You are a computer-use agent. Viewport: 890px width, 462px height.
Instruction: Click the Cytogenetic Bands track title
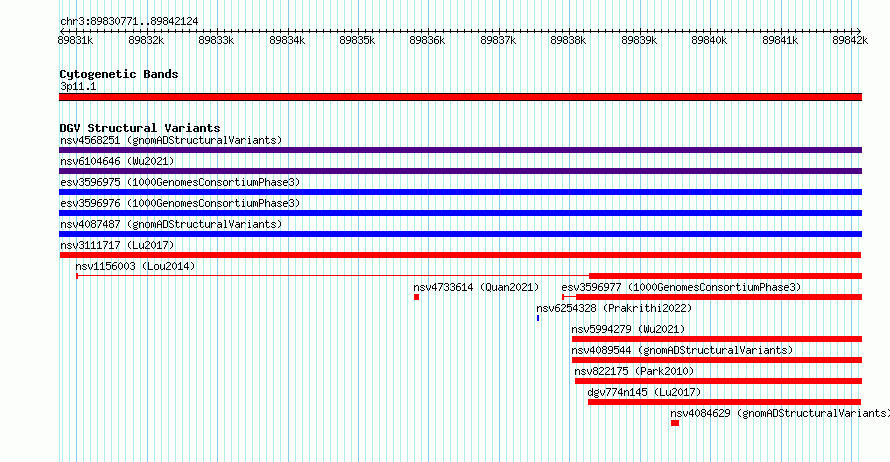tap(119, 74)
